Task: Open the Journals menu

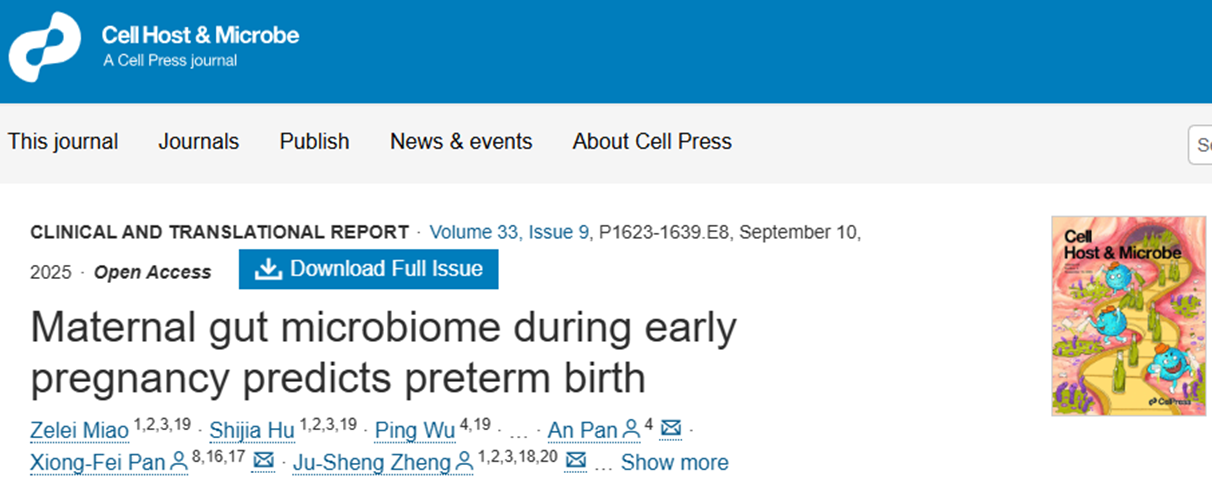Action: tap(198, 142)
